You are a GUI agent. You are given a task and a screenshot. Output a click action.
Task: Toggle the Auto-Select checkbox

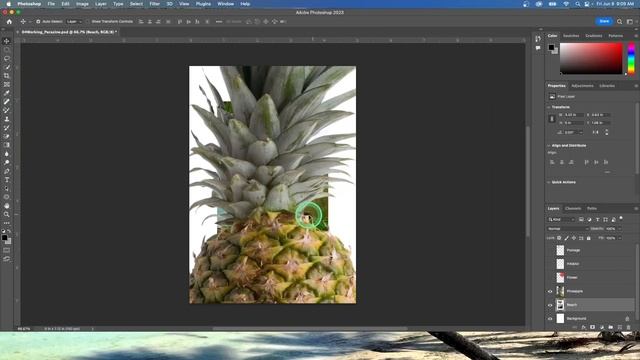point(38,22)
